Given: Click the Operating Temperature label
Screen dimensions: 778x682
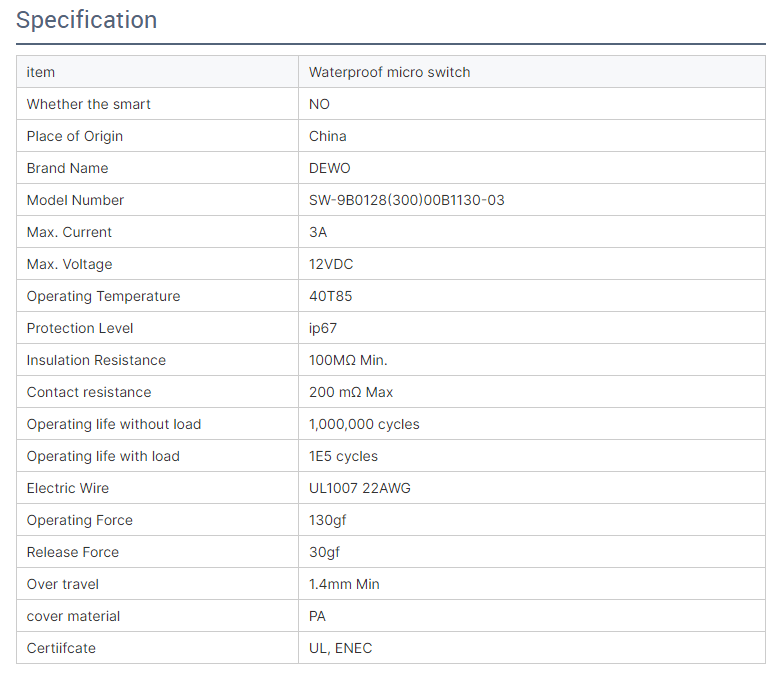Looking at the screenshot, I should click(x=104, y=296).
